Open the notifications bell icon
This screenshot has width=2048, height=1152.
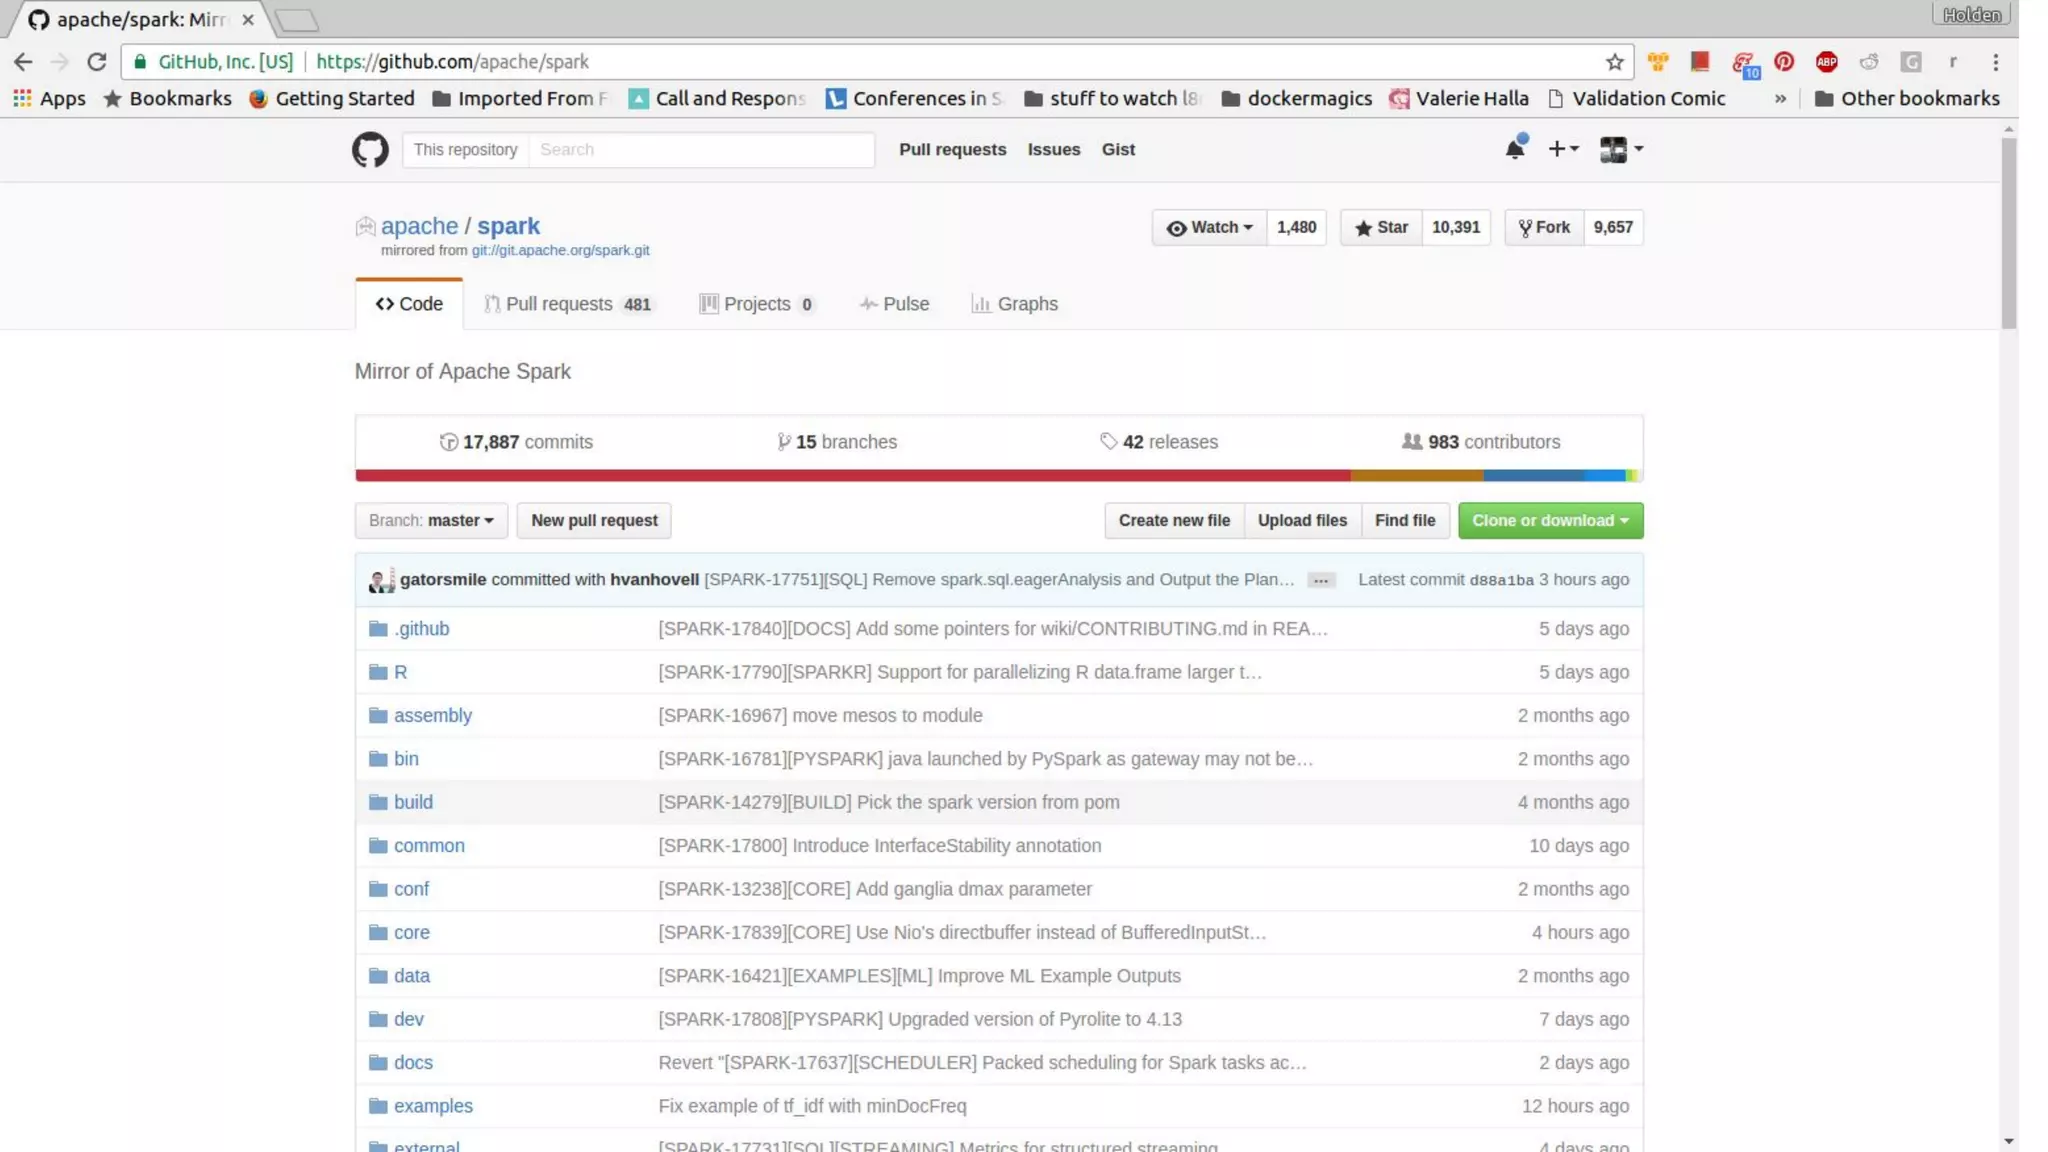(1515, 150)
